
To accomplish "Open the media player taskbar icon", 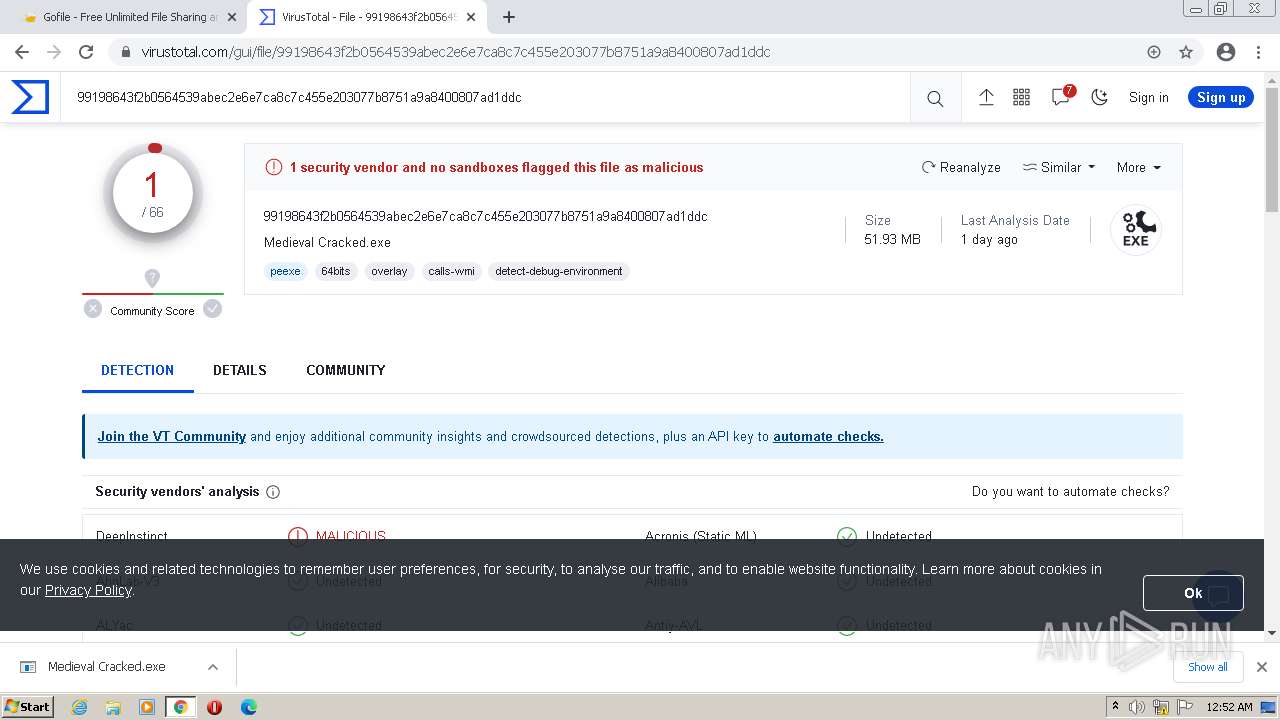I will pos(147,707).
